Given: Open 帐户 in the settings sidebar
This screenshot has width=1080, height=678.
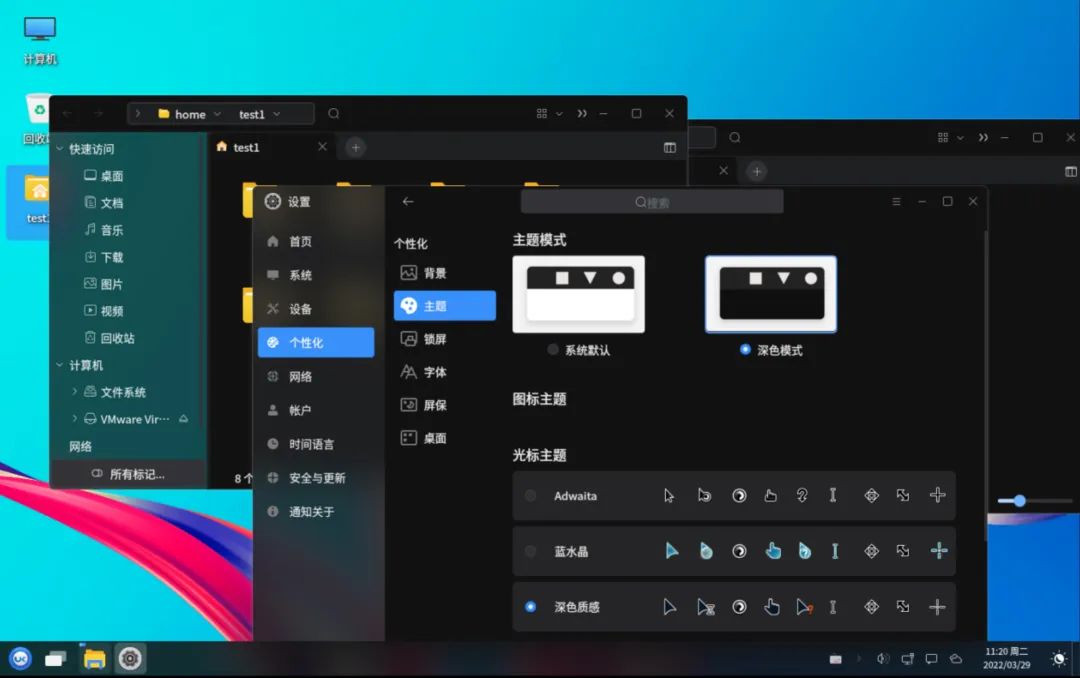Looking at the screenshot, I should coord(316,410).
